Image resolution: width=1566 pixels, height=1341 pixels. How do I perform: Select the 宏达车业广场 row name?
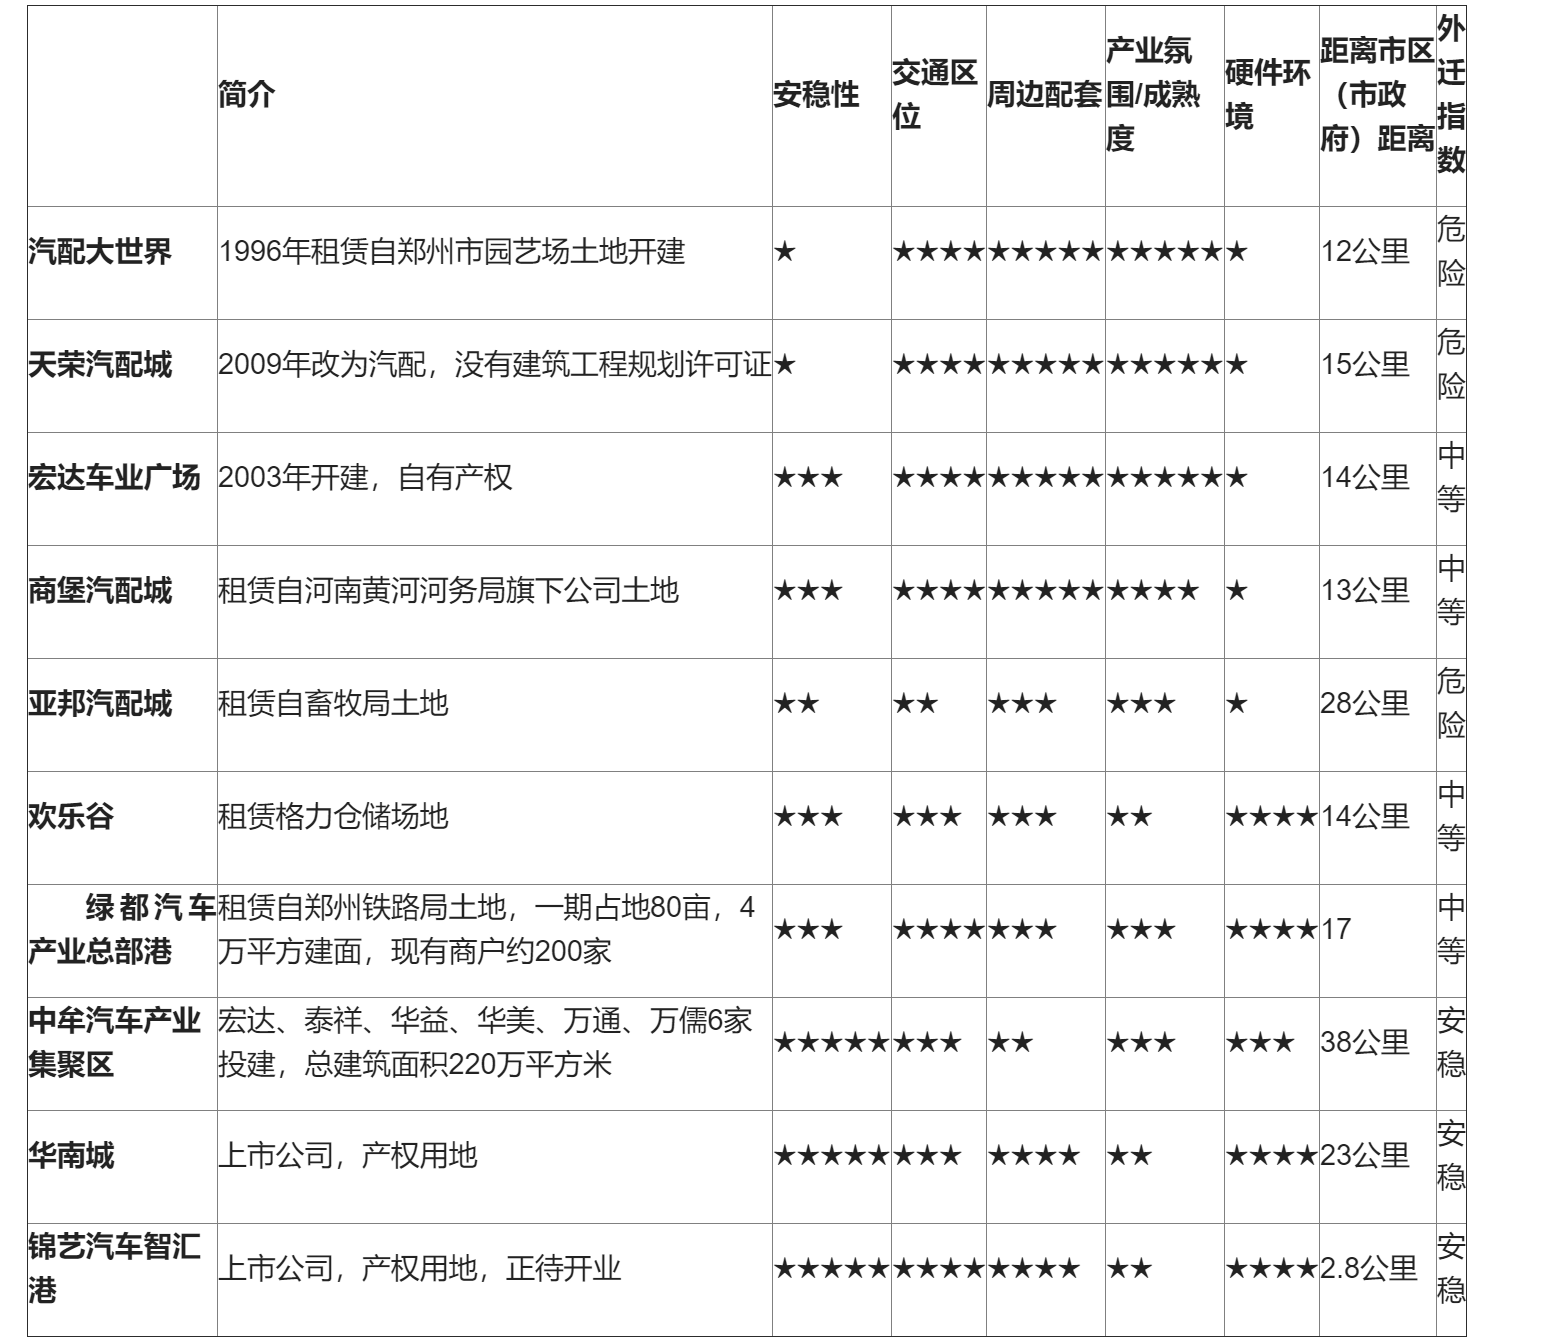tap(114, 478)
